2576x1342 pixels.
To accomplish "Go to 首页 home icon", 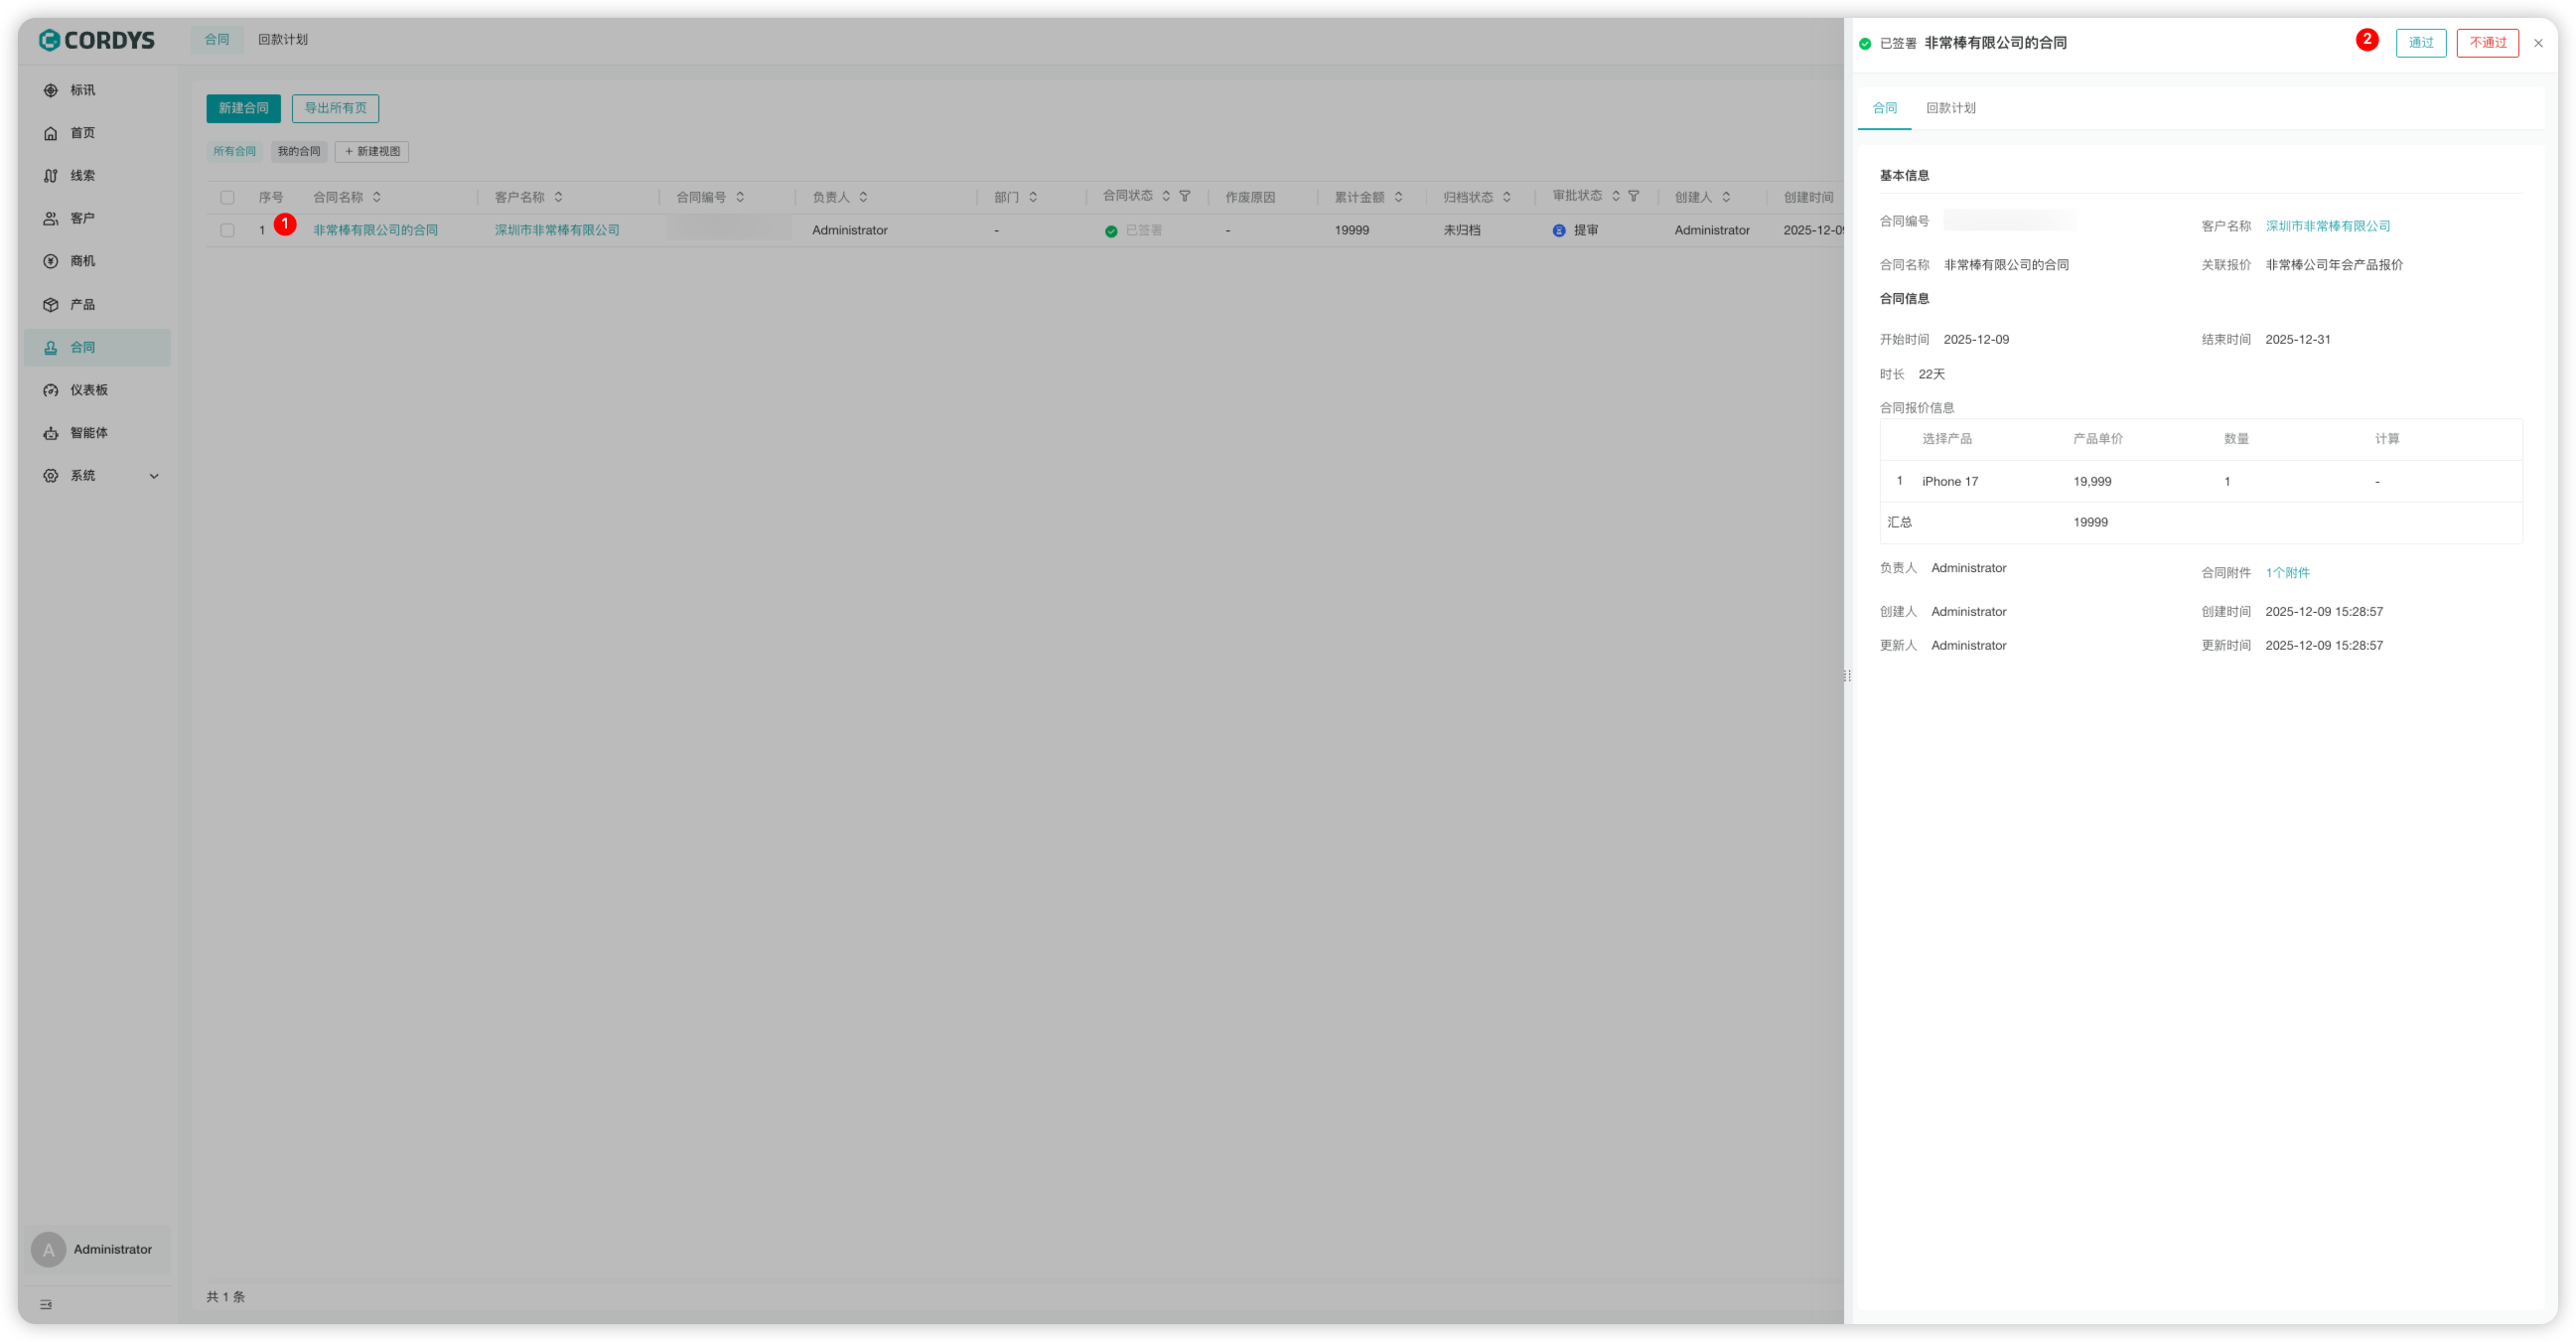I will (x=50, y=133).
